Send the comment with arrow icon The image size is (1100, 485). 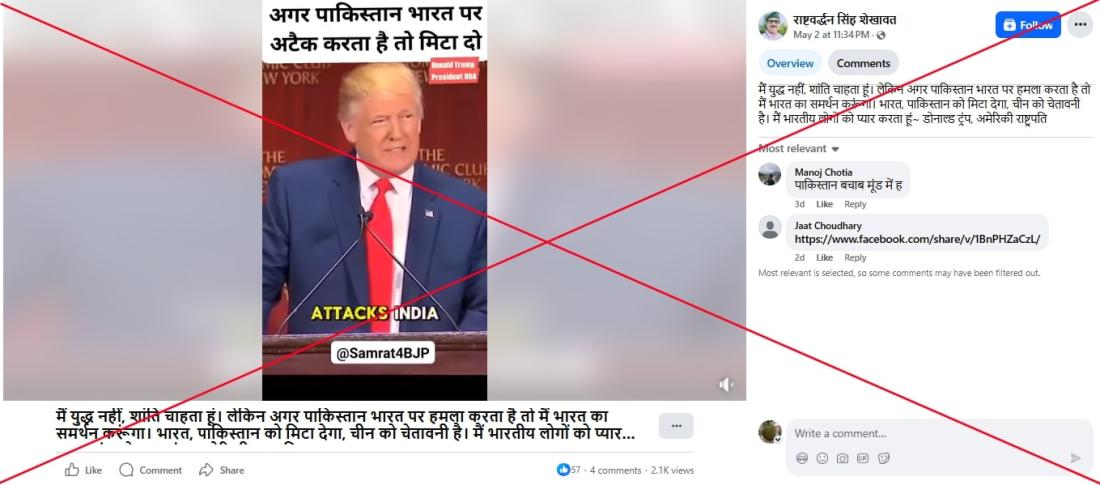coord(1075,458)
